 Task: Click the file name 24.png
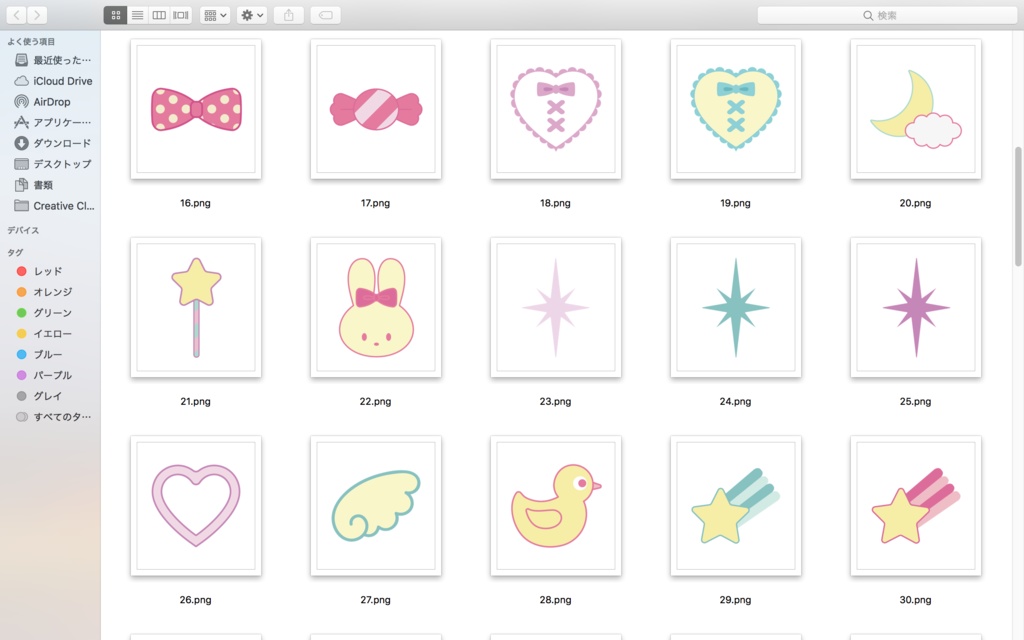click(x=735, y=402)
